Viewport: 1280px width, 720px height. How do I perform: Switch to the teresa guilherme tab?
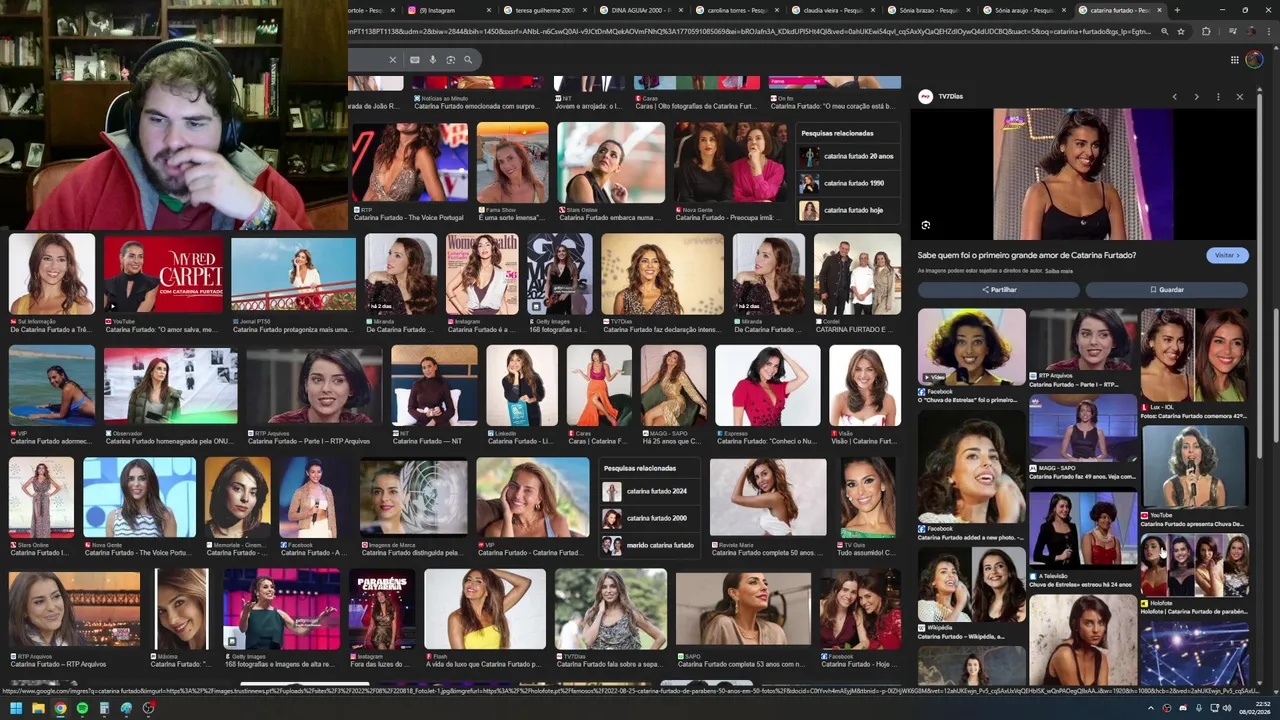coord(545,10)
